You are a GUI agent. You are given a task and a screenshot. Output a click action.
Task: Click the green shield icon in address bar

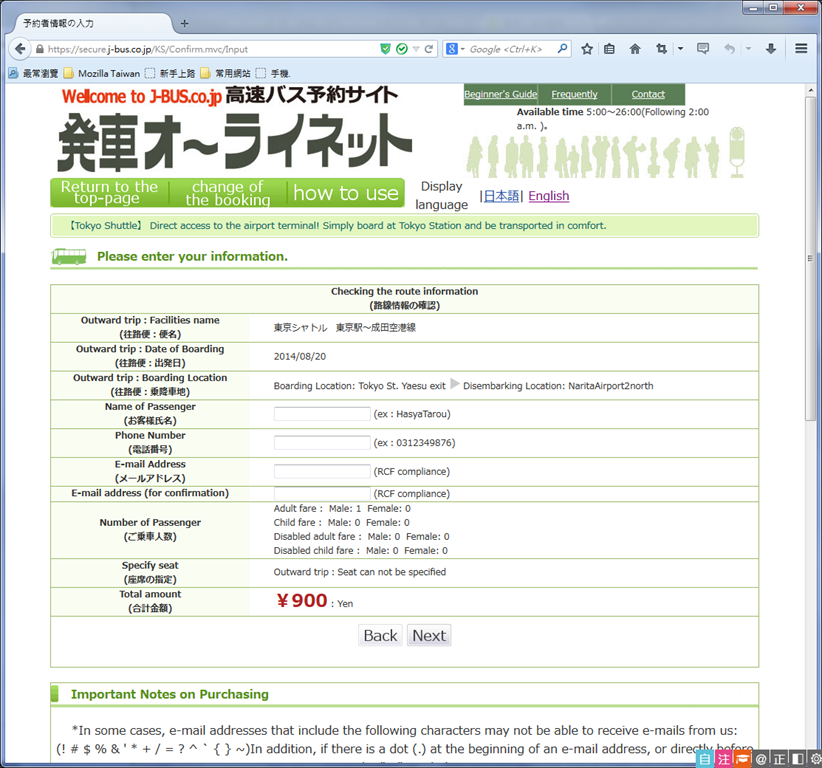385,49
